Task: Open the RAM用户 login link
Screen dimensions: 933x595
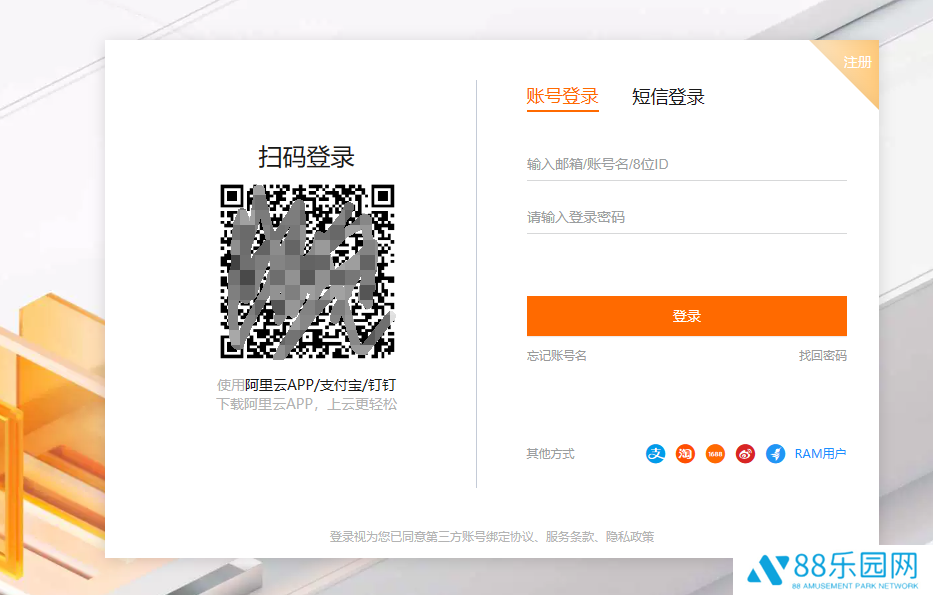Action: coord(821,454)
